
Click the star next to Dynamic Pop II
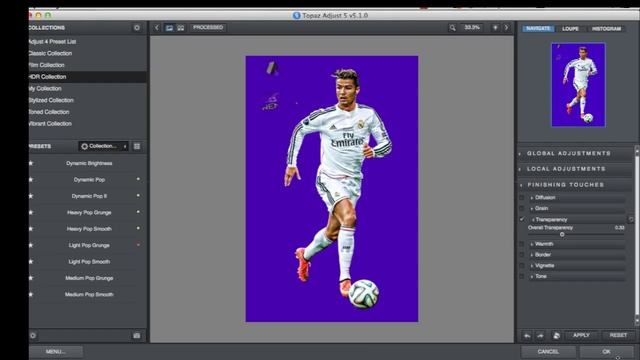point(31,196)
